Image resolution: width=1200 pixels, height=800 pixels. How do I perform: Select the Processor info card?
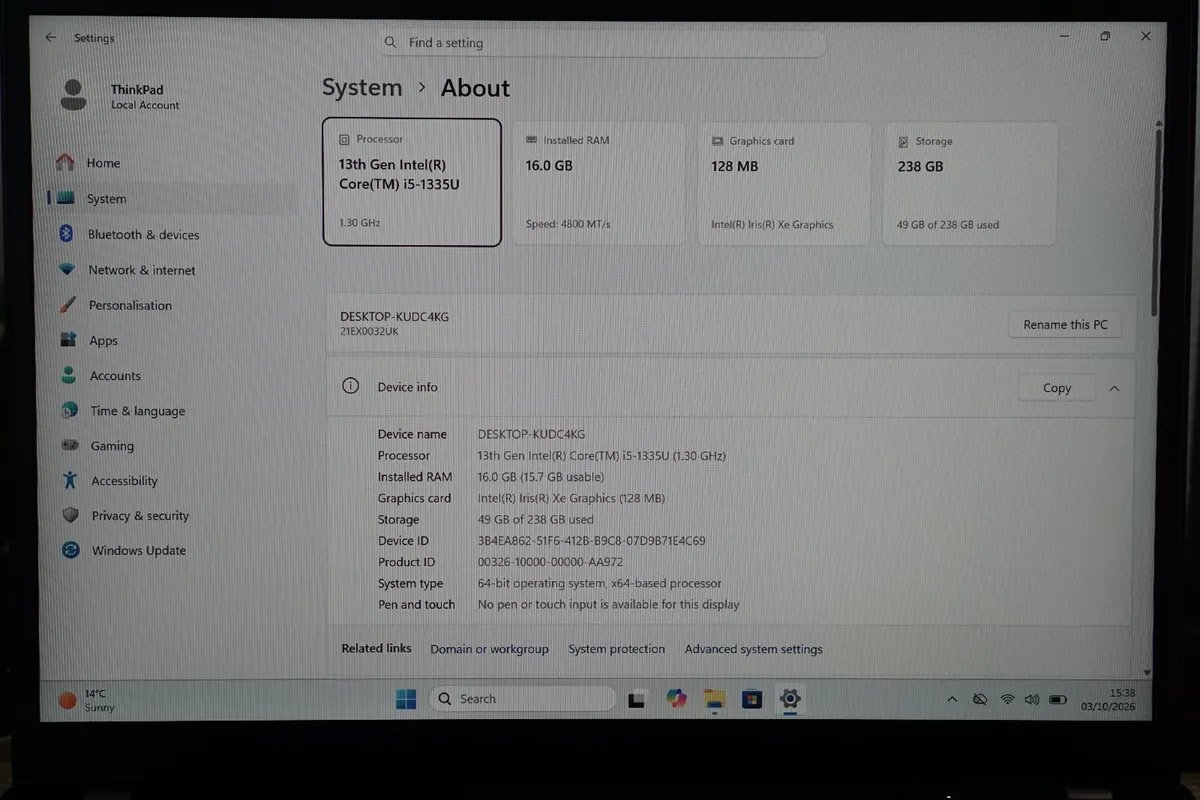412,182
